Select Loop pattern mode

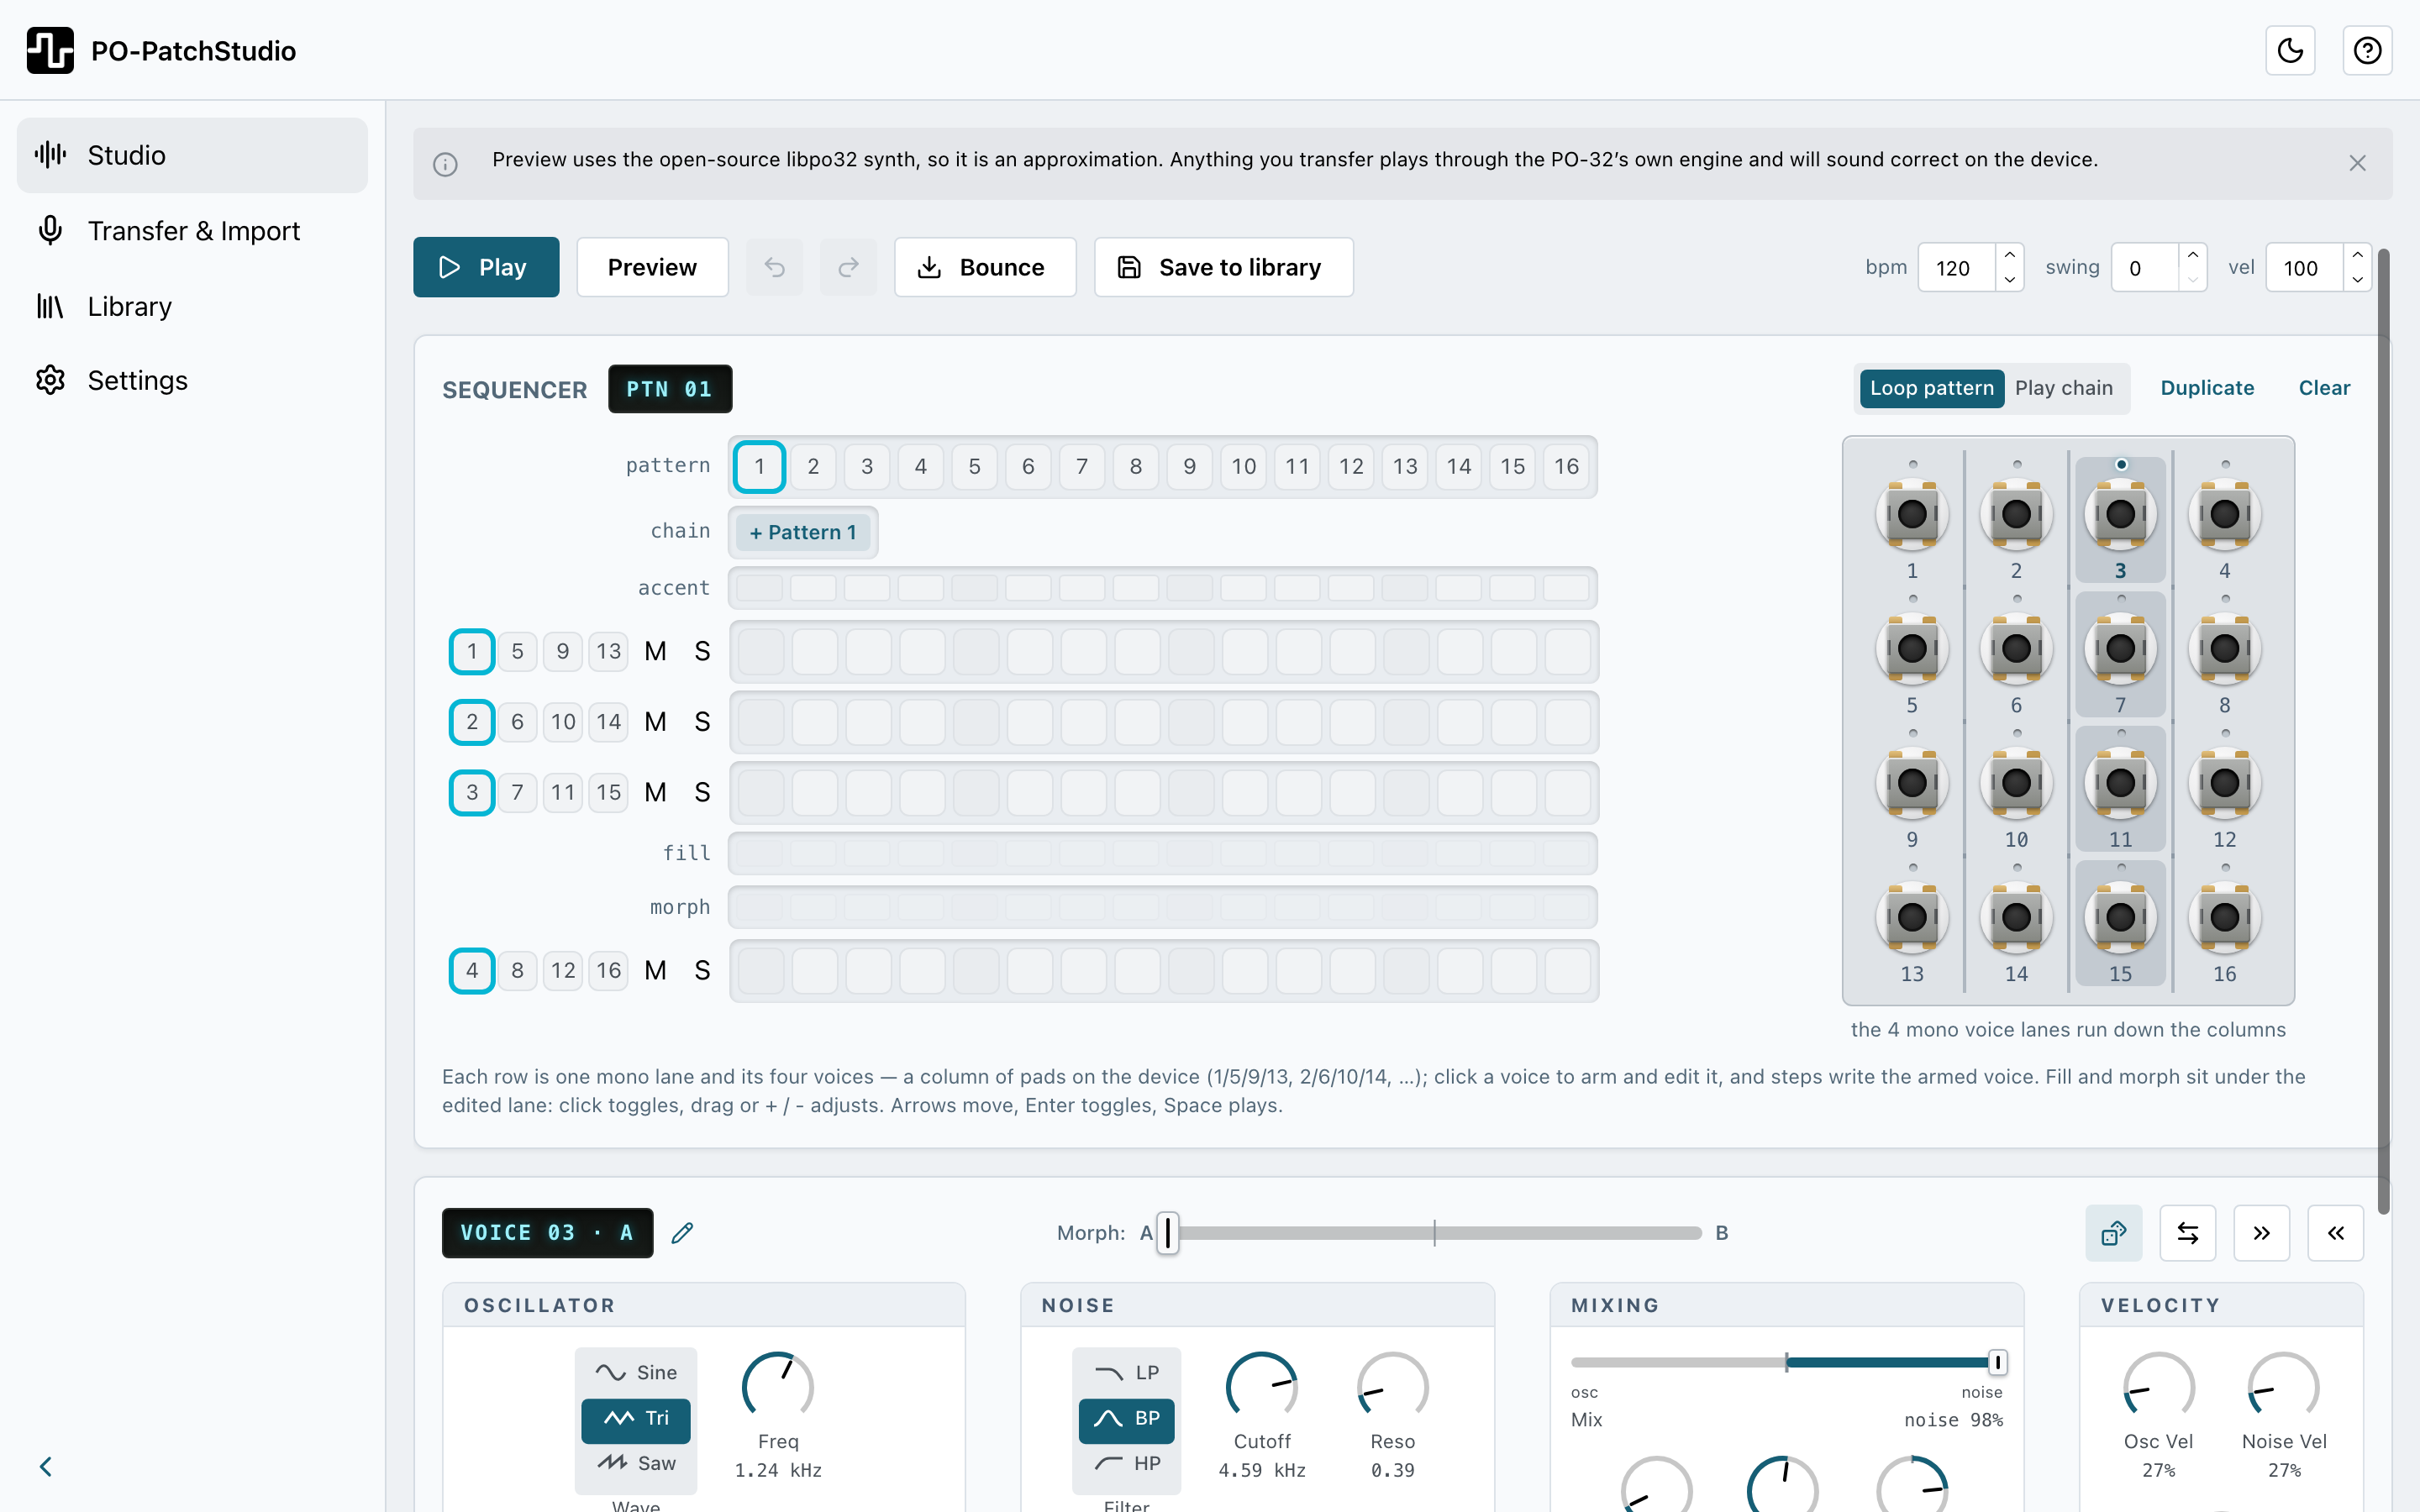coord(1931,388)
